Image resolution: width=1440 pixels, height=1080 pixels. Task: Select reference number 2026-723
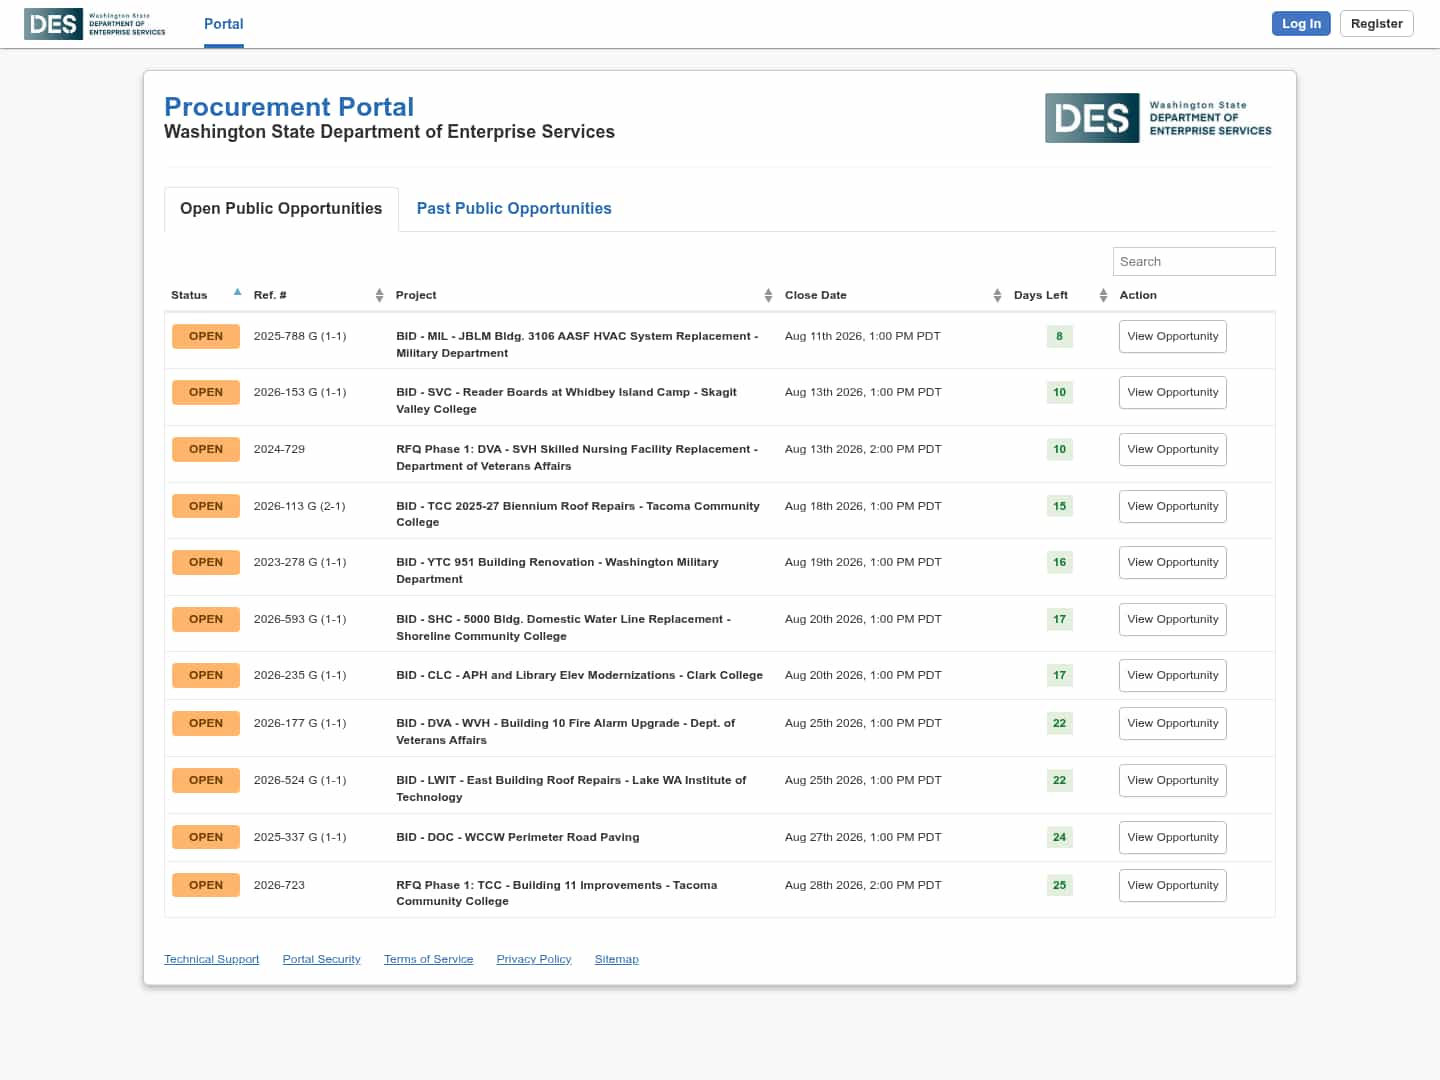click(x=279, y=885)
